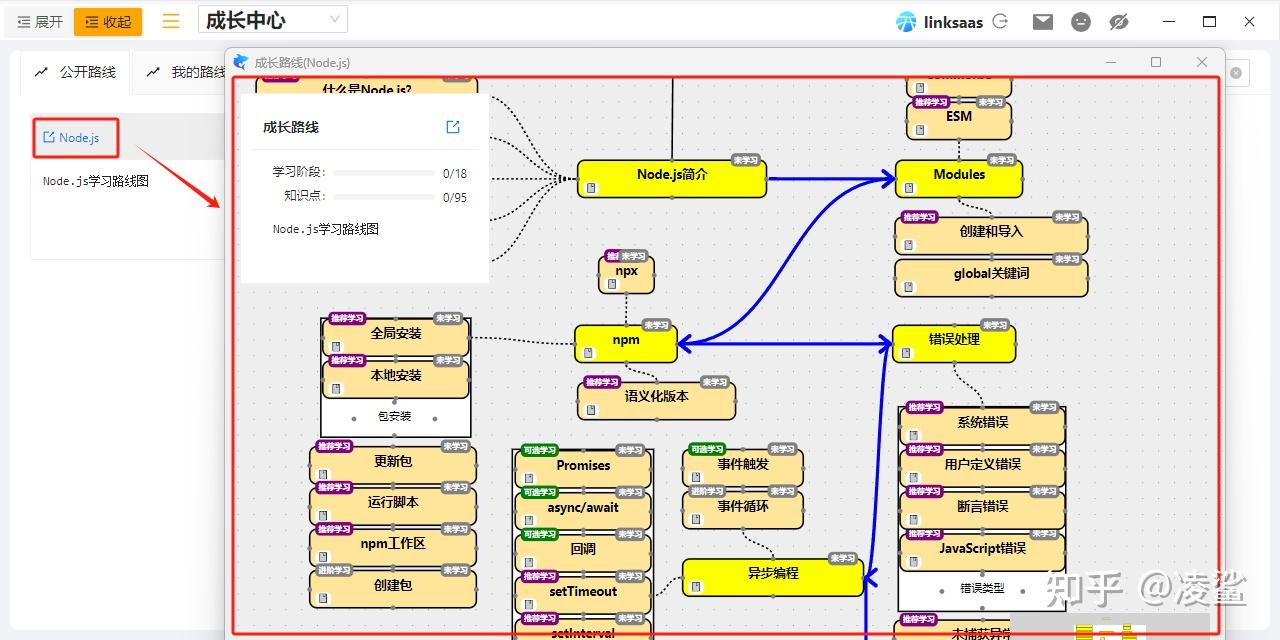Select the Node.js简介 roadmap node
The width and height of the screenshot is (1280, 640).
(x=672, y=178)
